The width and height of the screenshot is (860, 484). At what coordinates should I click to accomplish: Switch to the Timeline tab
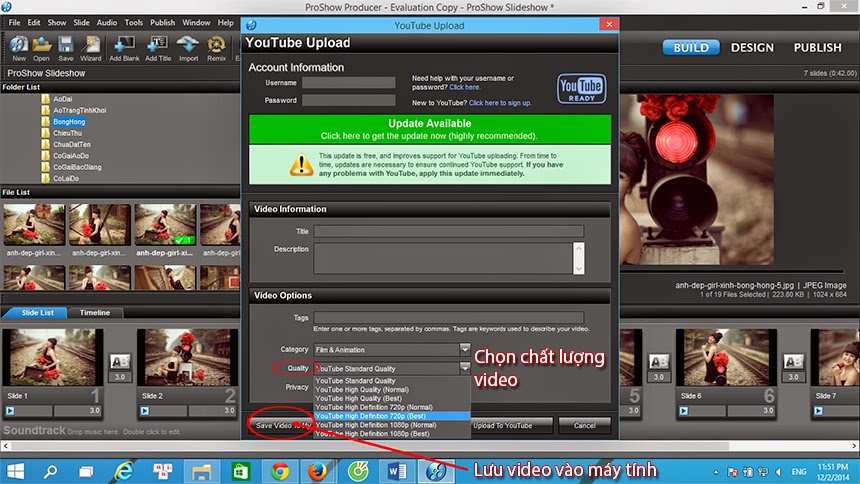coord(95,313)
